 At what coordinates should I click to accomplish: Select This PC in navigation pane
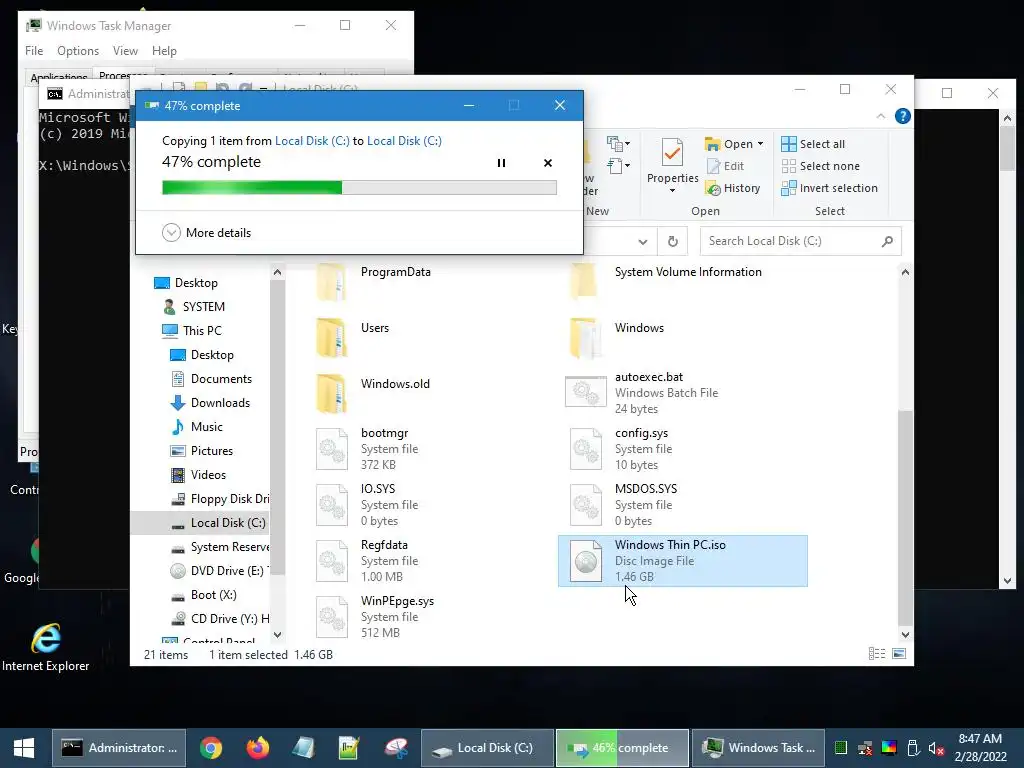[x=192, y=330]
